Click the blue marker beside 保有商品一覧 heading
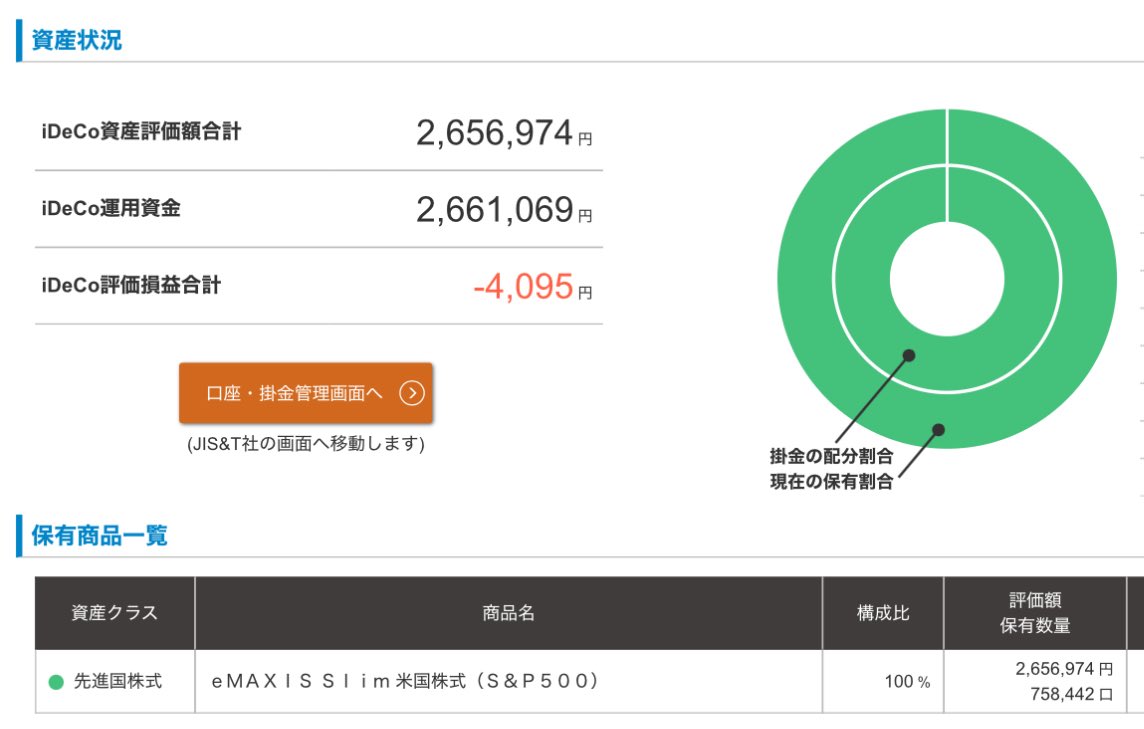This screenshot has width=1144, height=729. tap(18, 536)
